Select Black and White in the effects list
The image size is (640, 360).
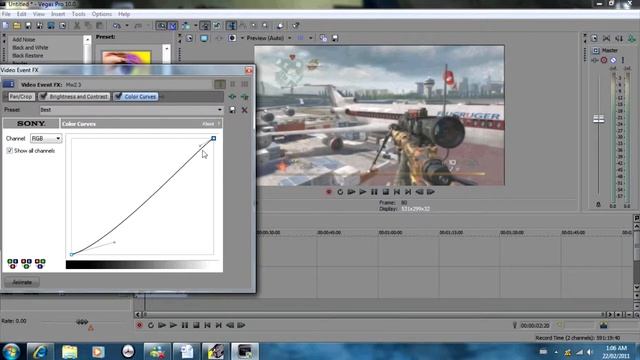(30, 48)
